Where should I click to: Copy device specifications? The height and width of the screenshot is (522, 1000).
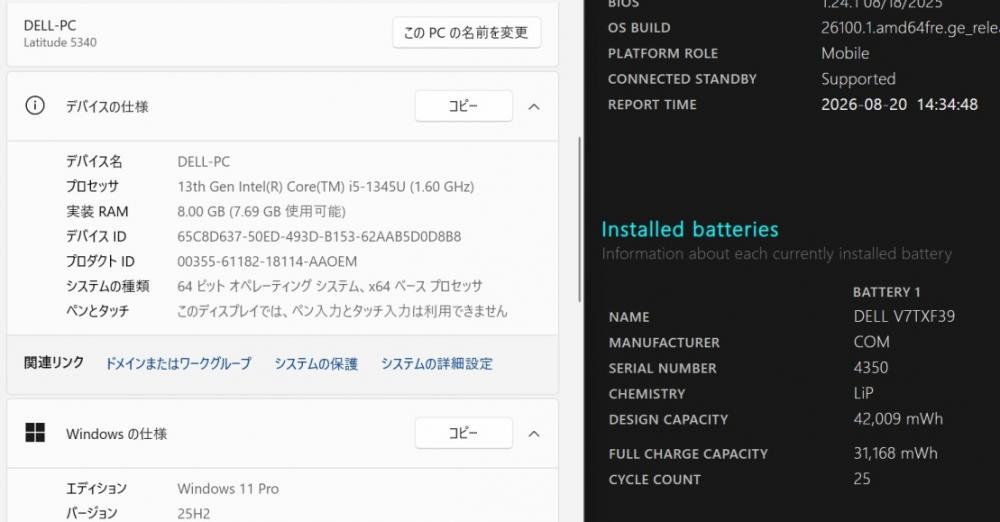[x=464, y=106]
